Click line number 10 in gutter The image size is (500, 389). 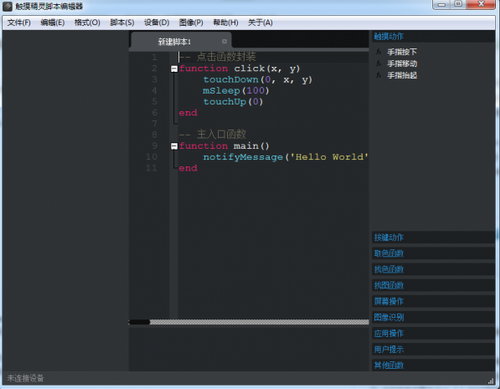151,157
